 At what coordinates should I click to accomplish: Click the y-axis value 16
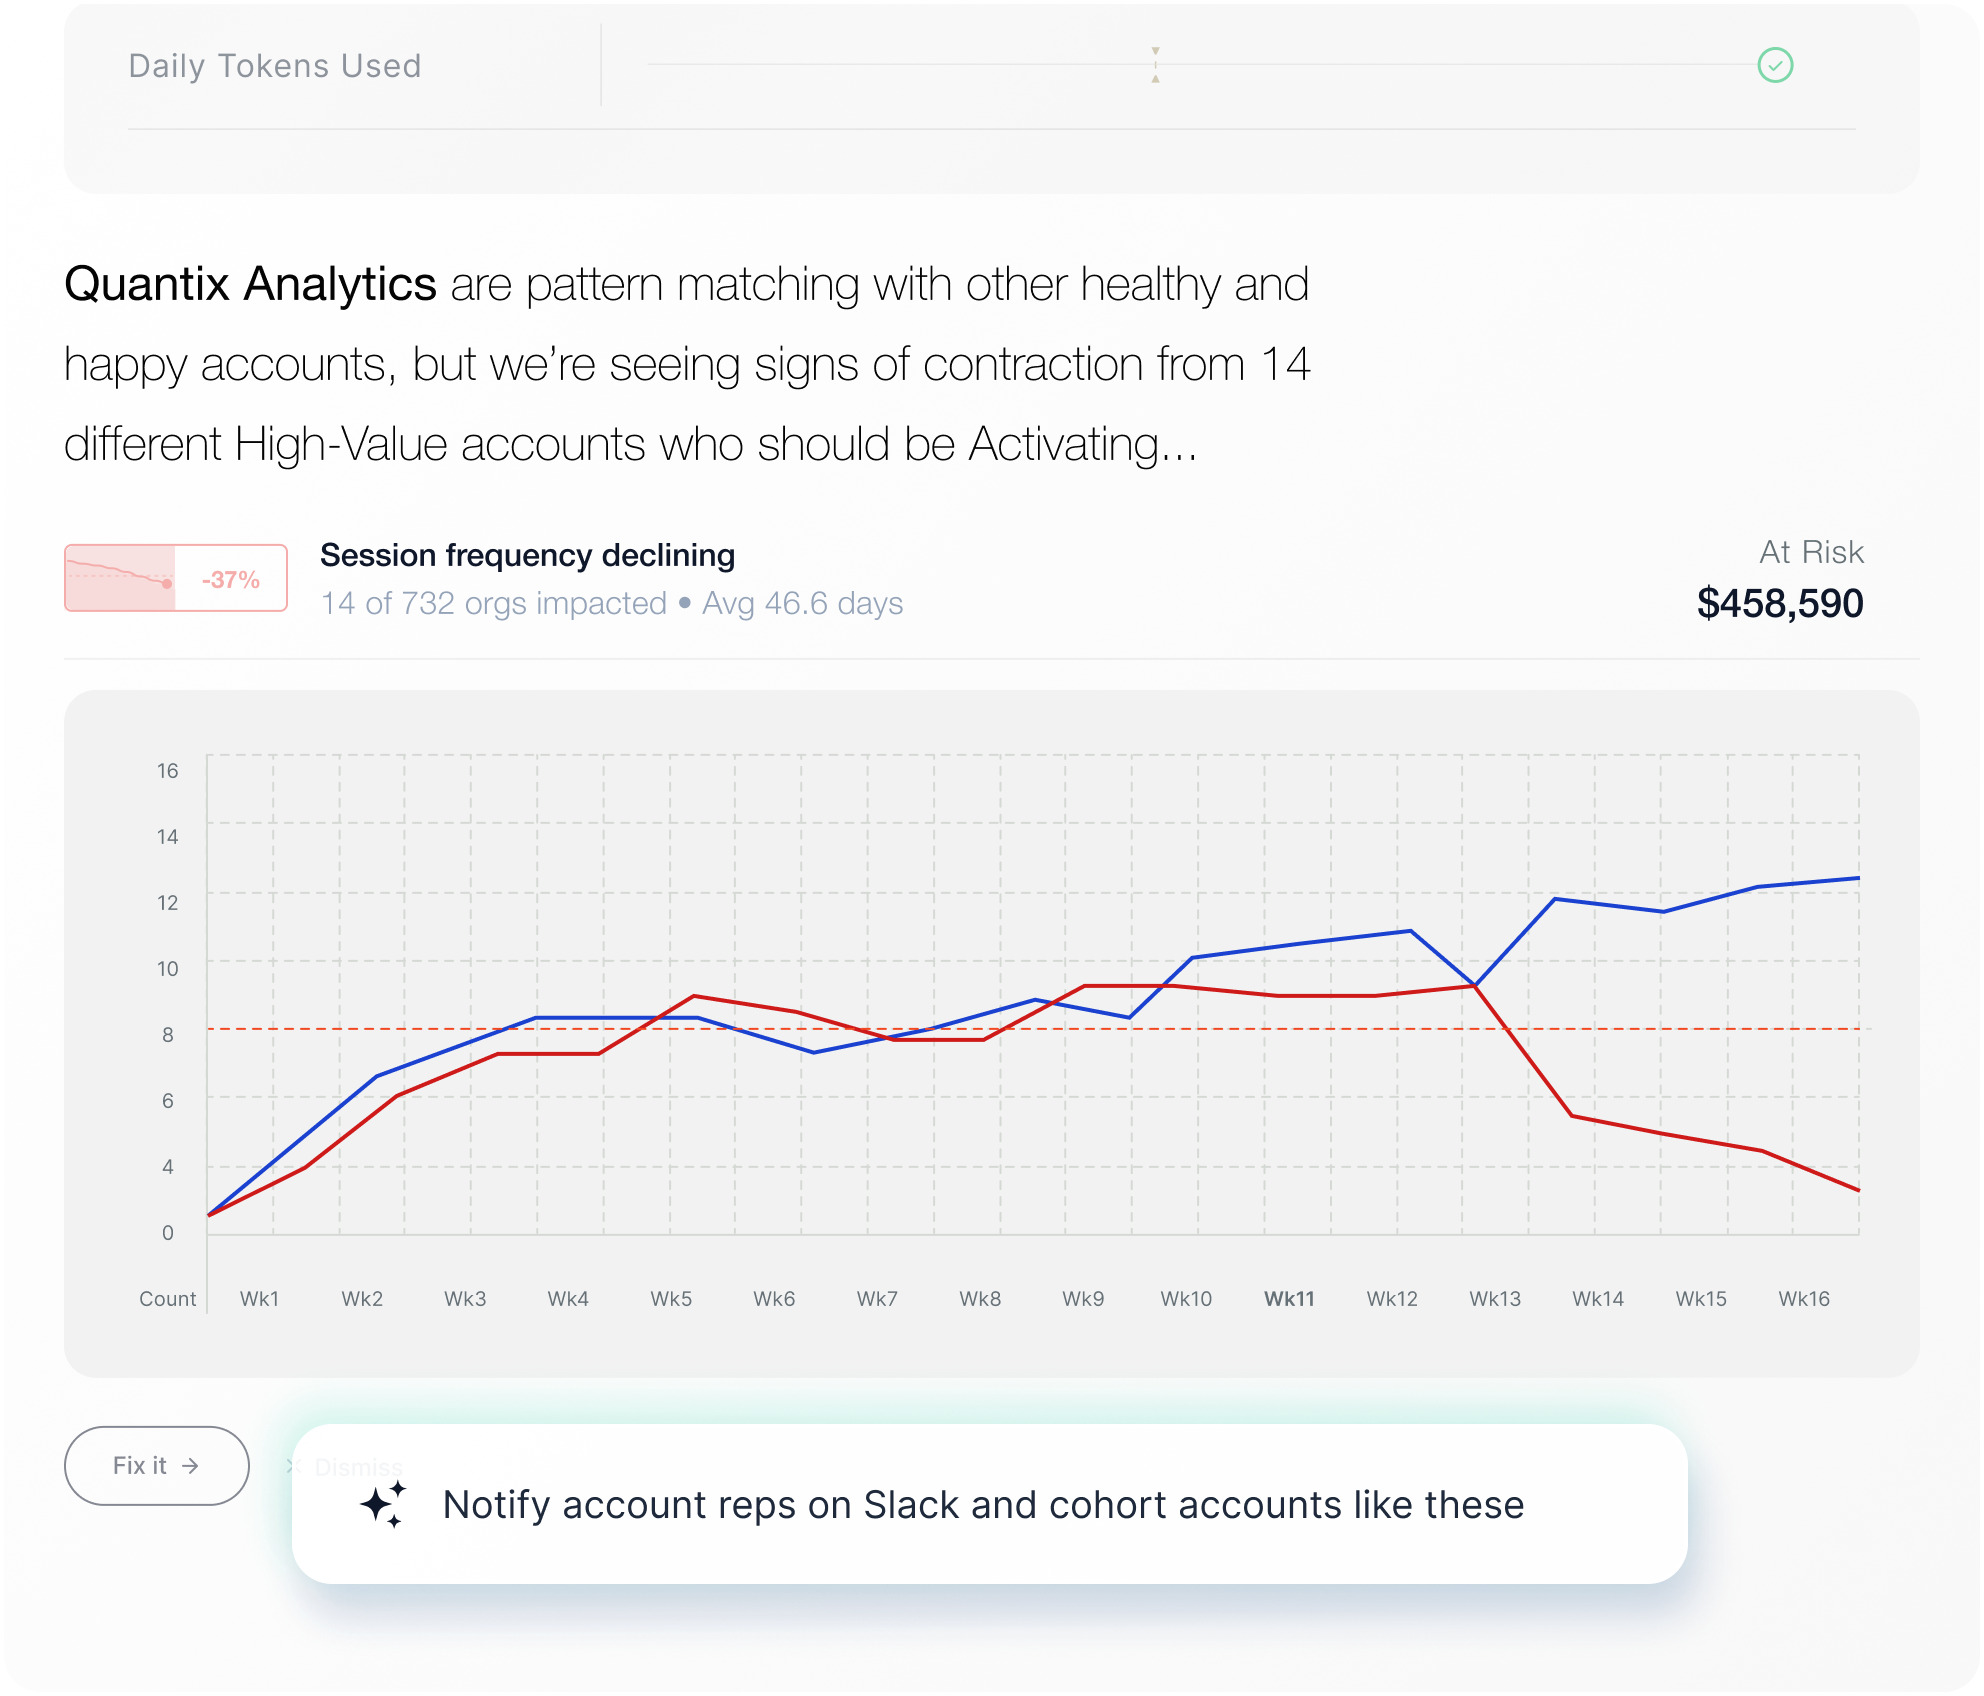click(x=167, y=771)
